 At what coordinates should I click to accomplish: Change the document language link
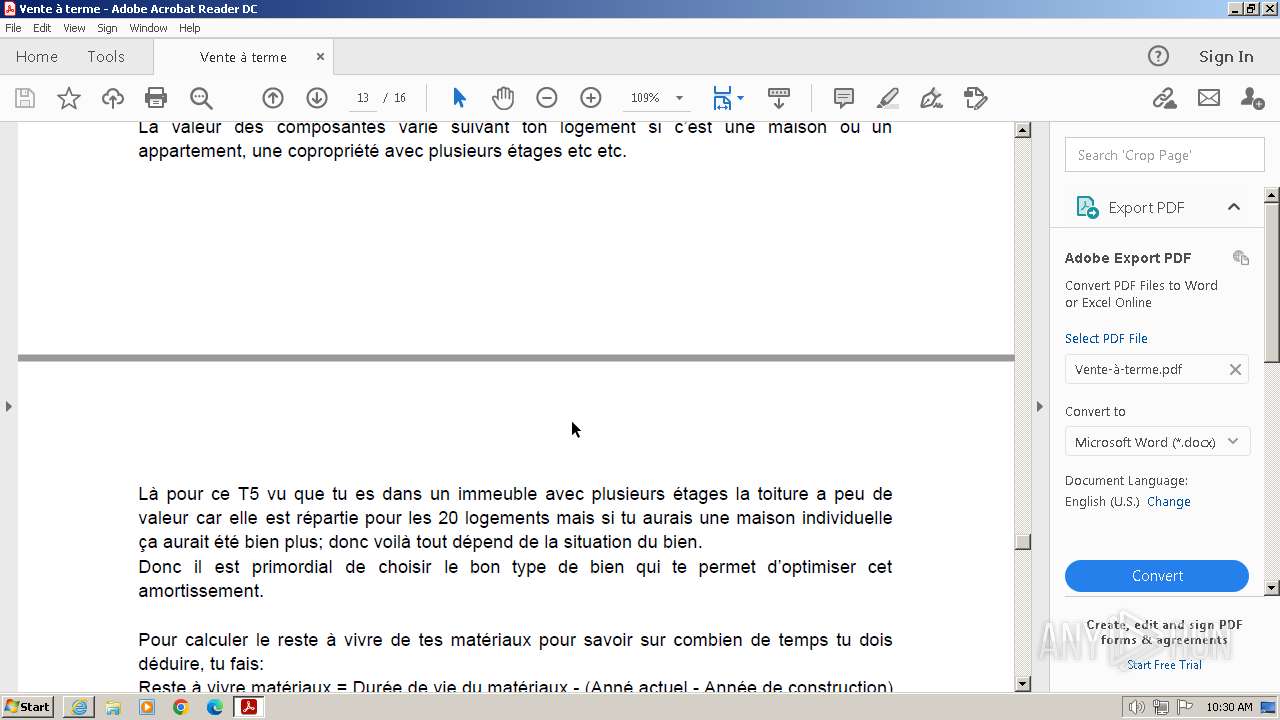pyautogui.click(x=1168, y=502)
